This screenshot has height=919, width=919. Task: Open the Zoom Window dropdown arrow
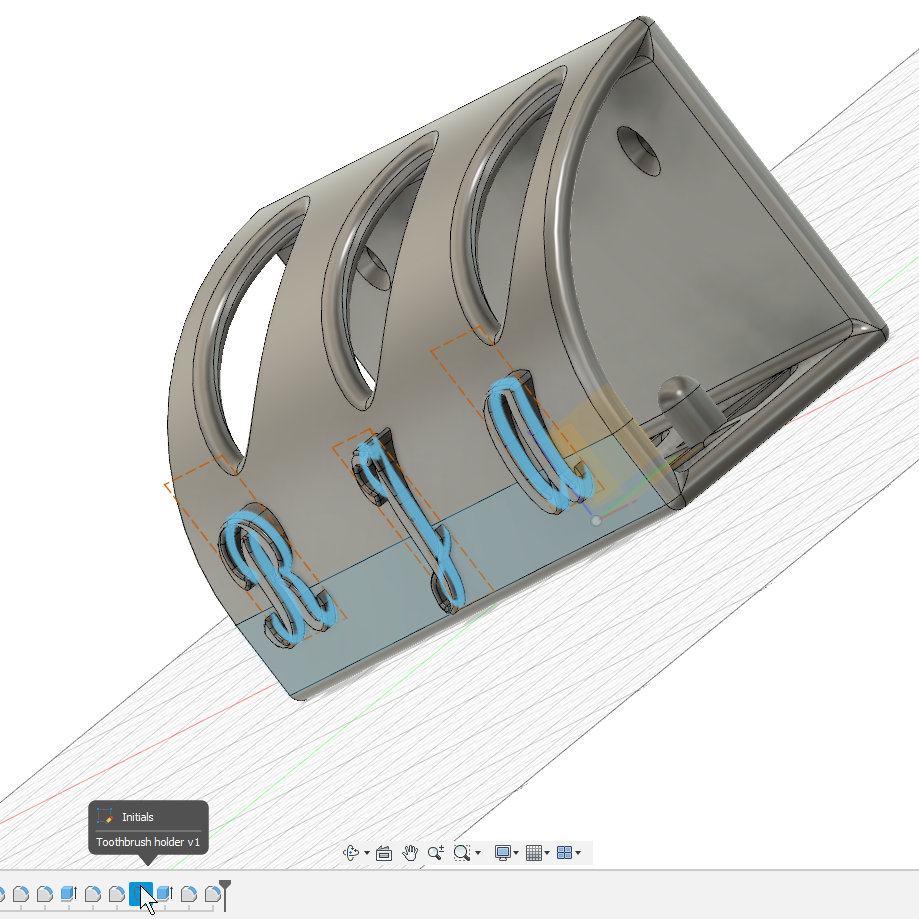pyautogui.click(x=478, y=854)
